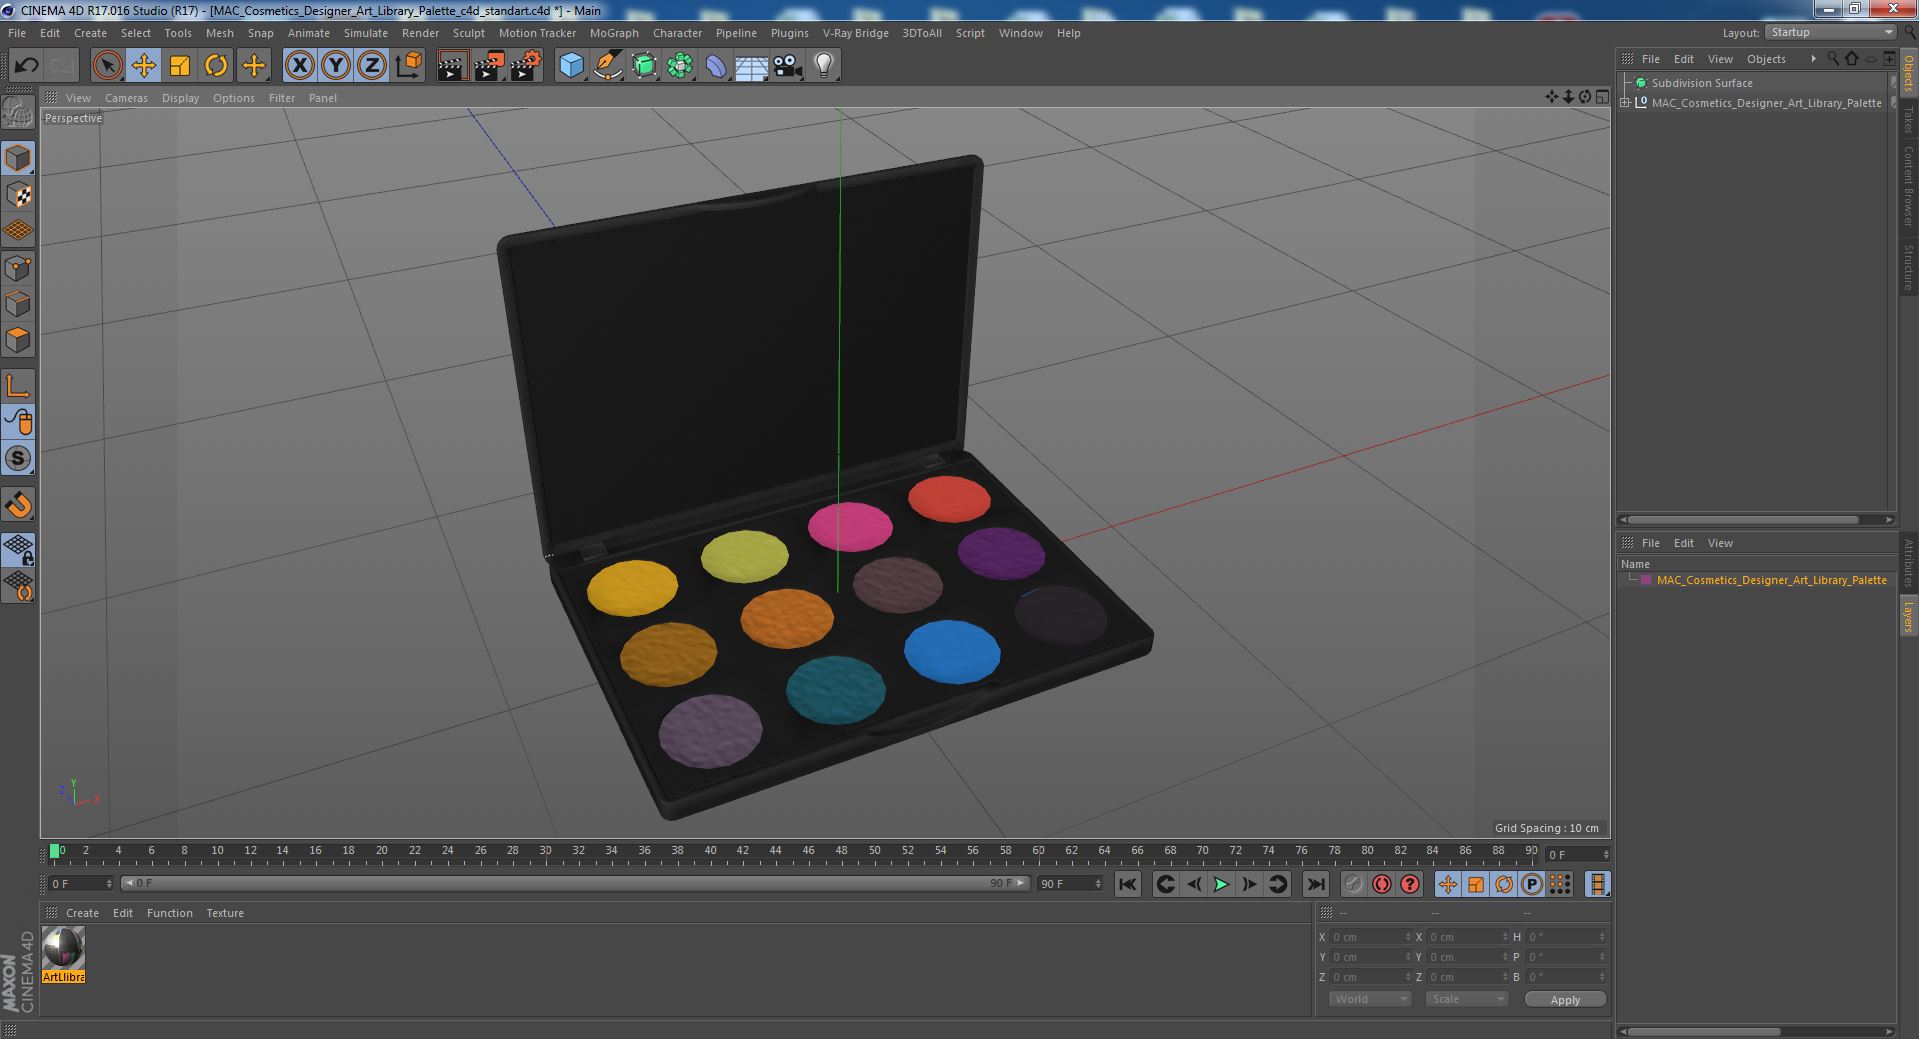Screen dimensions: 1919x1039
Task: Open the material manager Create menu
Action: coord(82,913)
